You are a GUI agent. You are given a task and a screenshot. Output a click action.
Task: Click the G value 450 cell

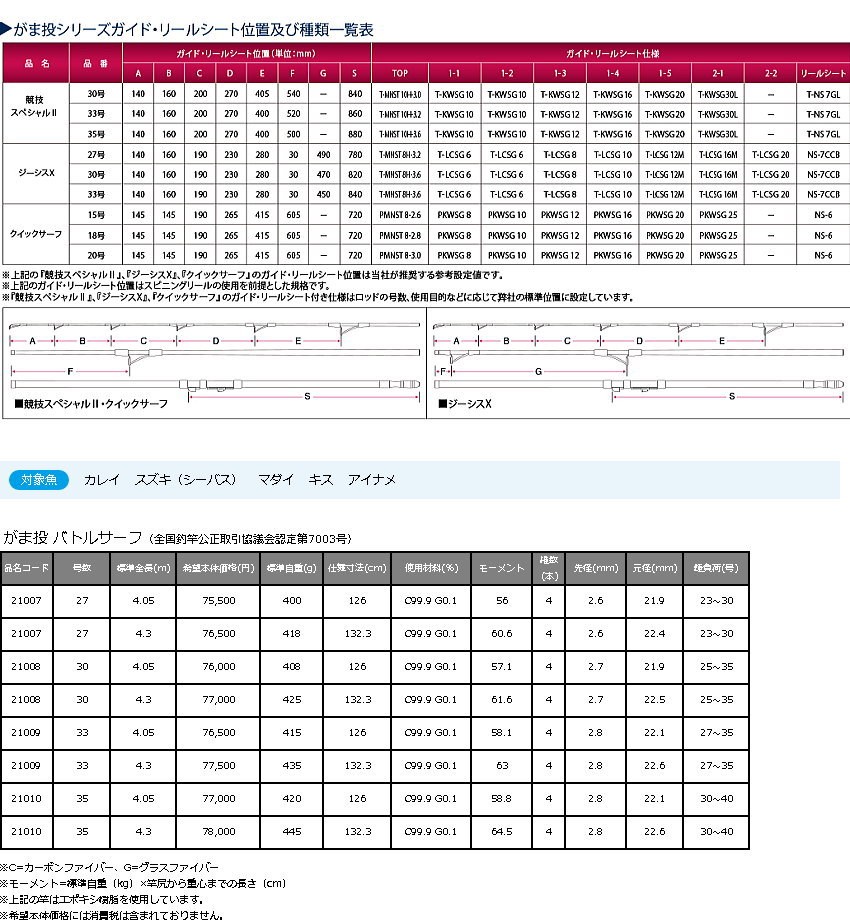pyautogui.click(x=323, y=194)
